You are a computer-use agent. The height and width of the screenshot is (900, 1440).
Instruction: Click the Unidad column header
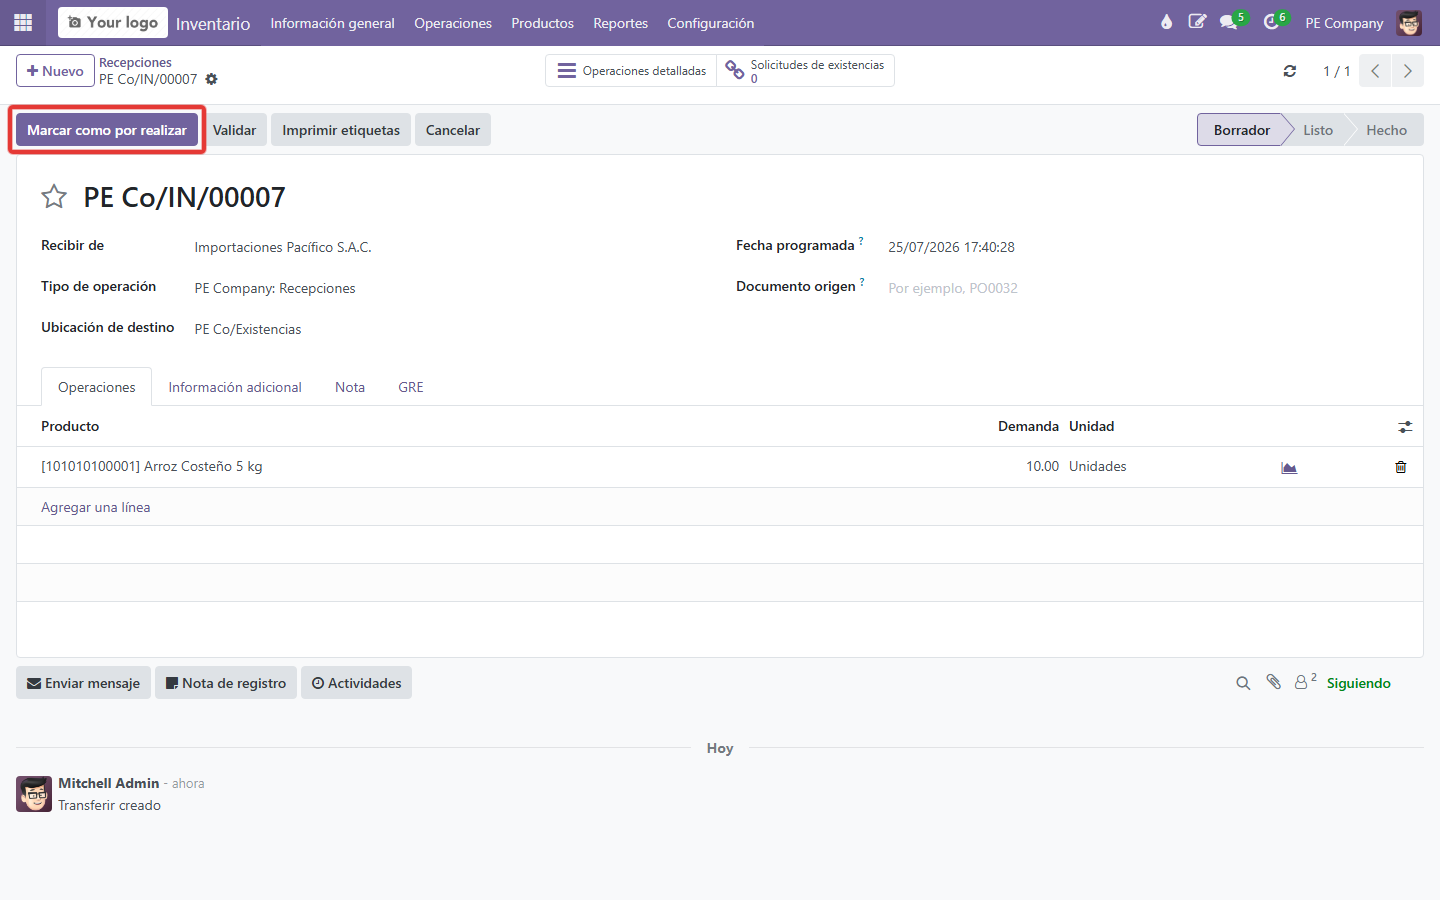(x=1091, y=426)
